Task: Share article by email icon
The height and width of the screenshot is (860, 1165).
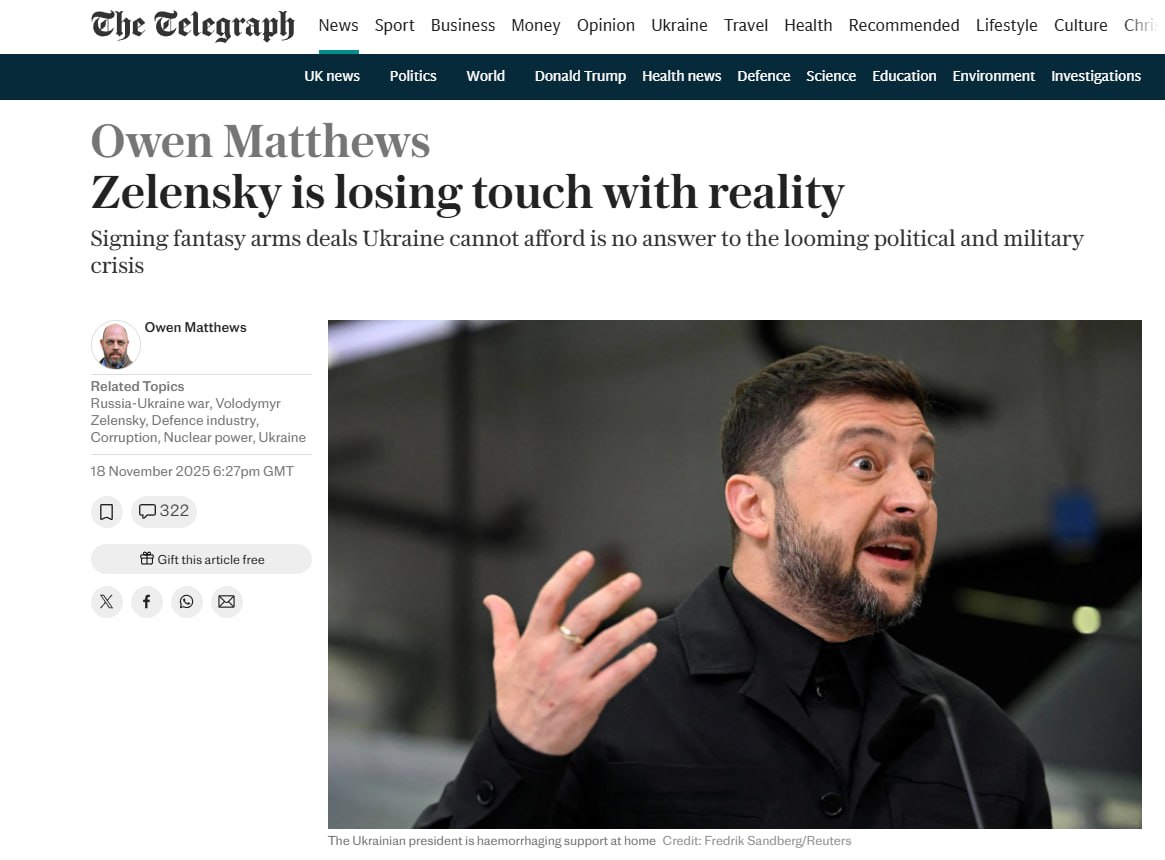Action: pyautogui.click(x=227, y=601)
